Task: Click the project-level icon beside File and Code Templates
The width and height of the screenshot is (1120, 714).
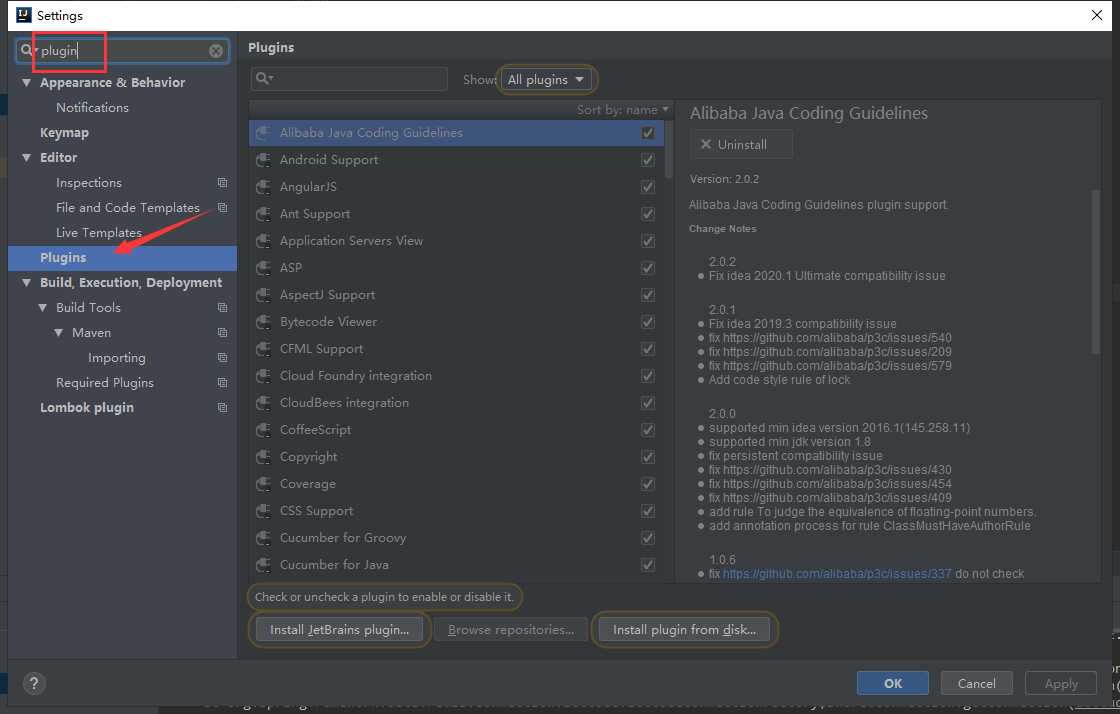Action: pos(222,208)
